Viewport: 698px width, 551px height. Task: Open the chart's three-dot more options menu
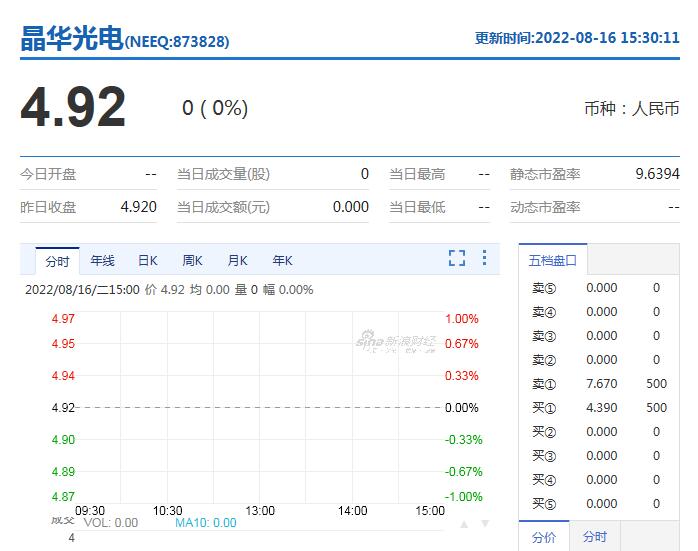pyautogui.click(x=485, y=259)
